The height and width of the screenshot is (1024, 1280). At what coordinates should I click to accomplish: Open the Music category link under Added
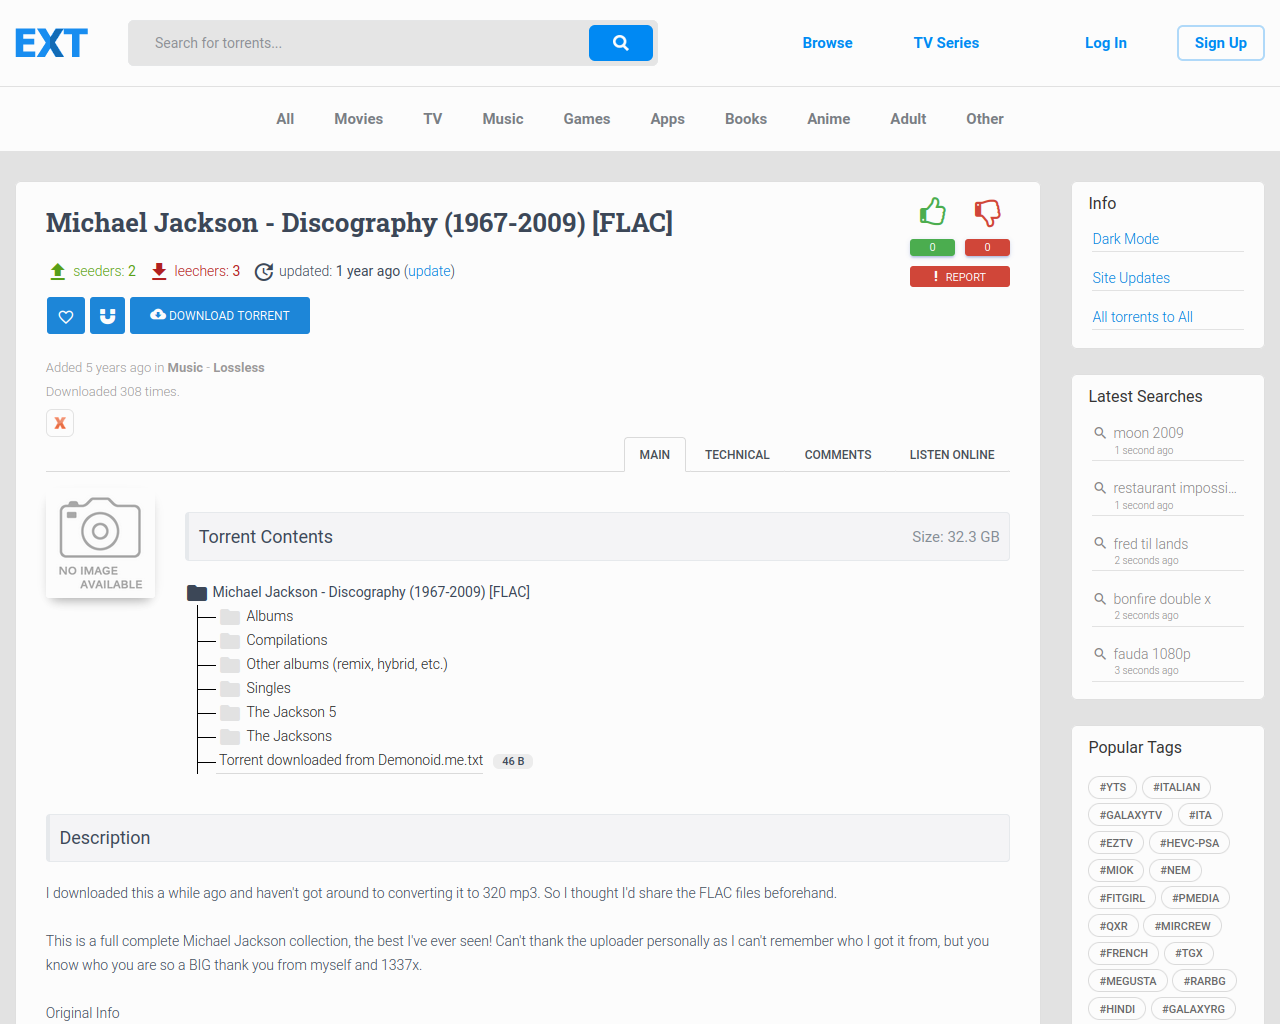pyautogui.click(x=185, y=368)
